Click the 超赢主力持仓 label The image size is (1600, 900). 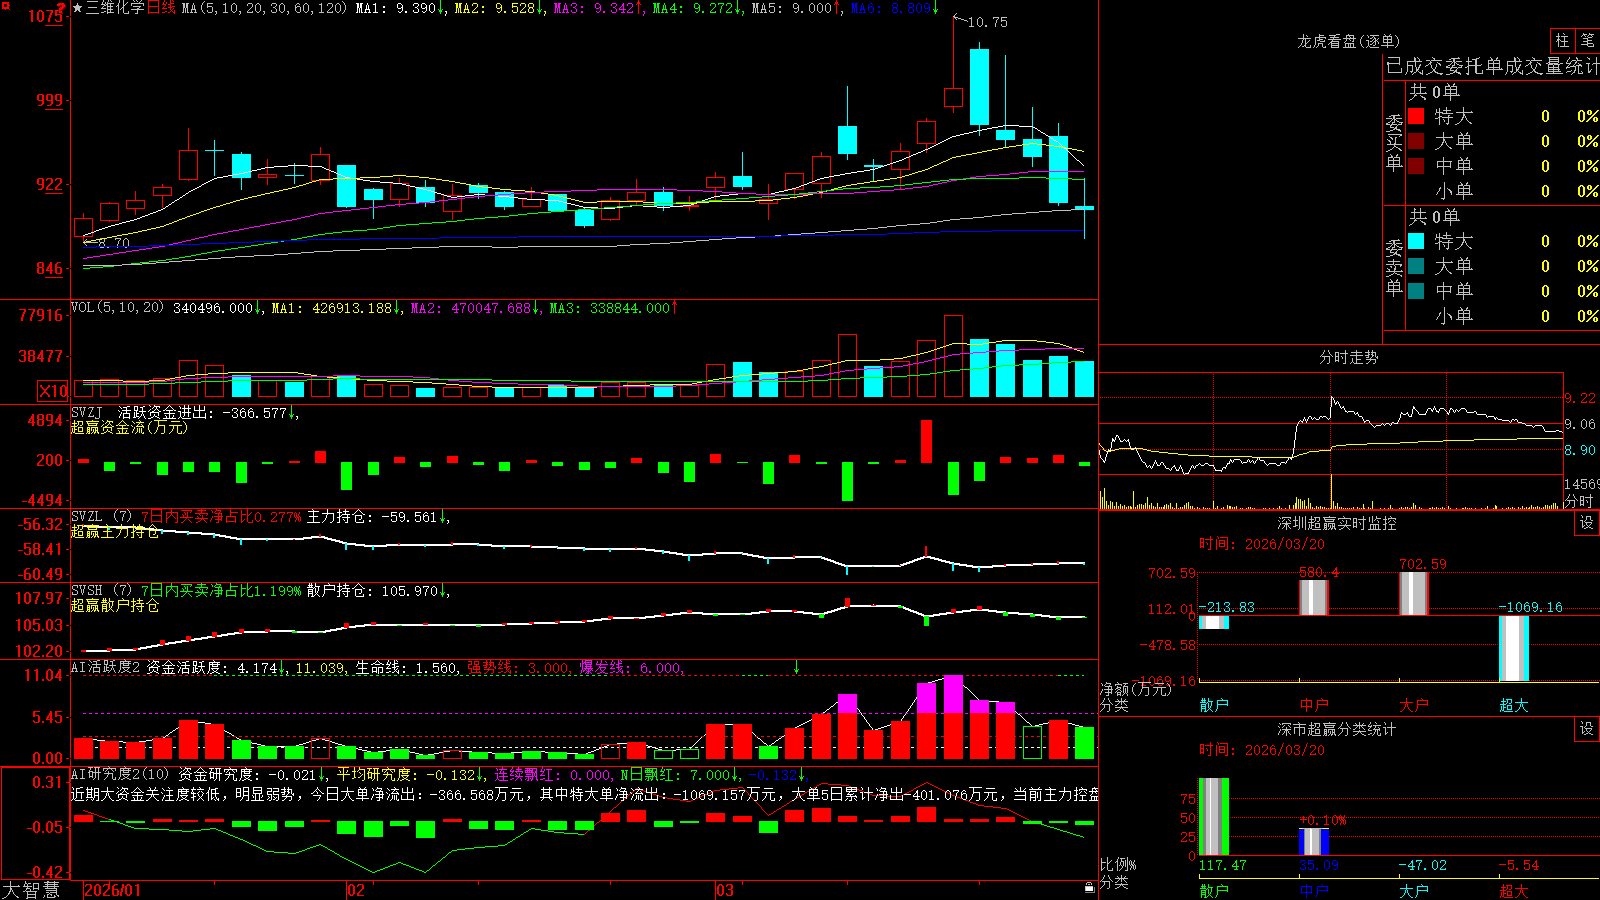click(x=115, y=532)
